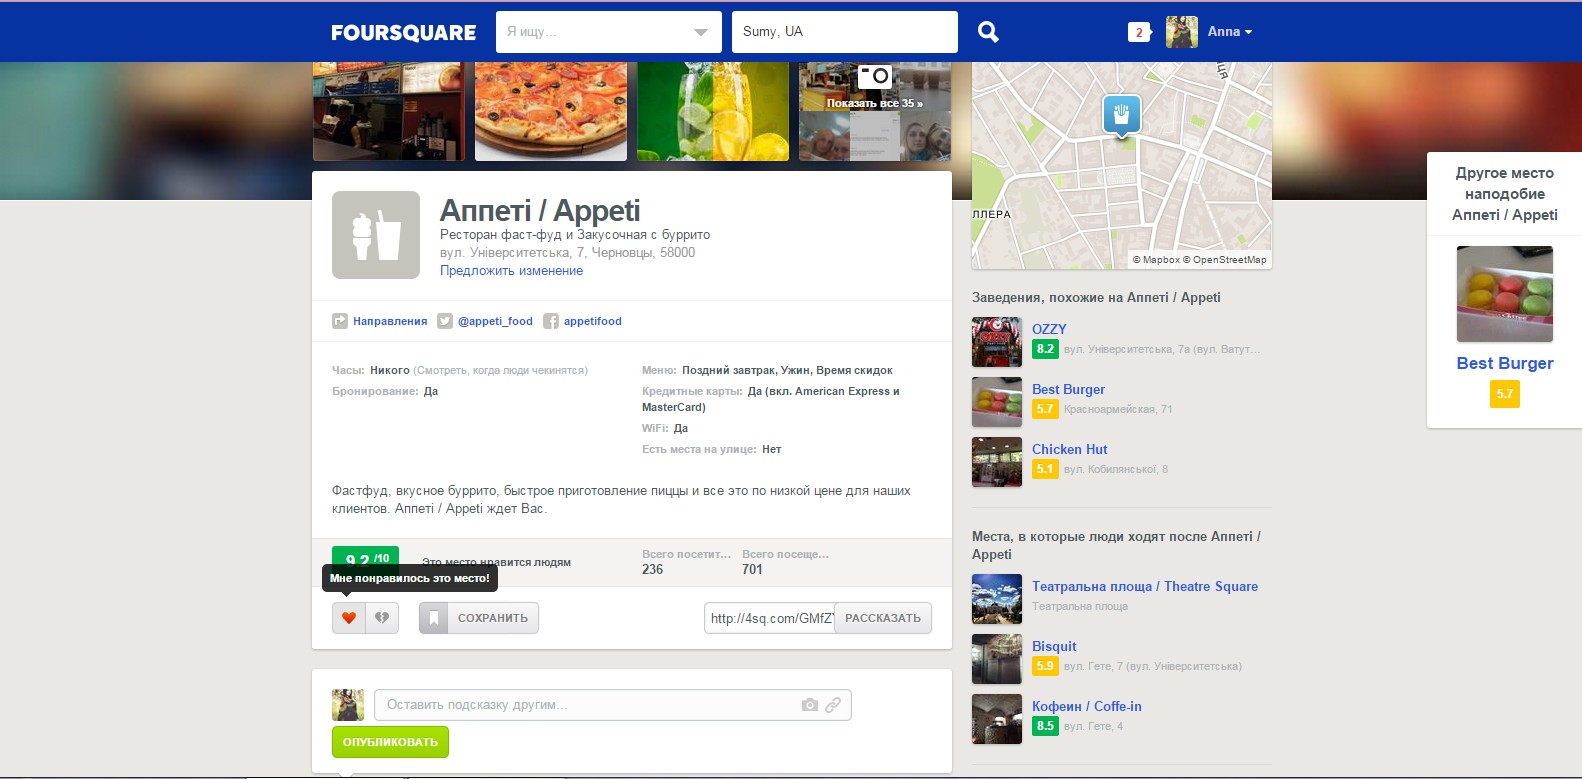This screenshot has width=1582, height=779.
Task: Like this place with the heart icon
Action: click(x=349, y=618)
